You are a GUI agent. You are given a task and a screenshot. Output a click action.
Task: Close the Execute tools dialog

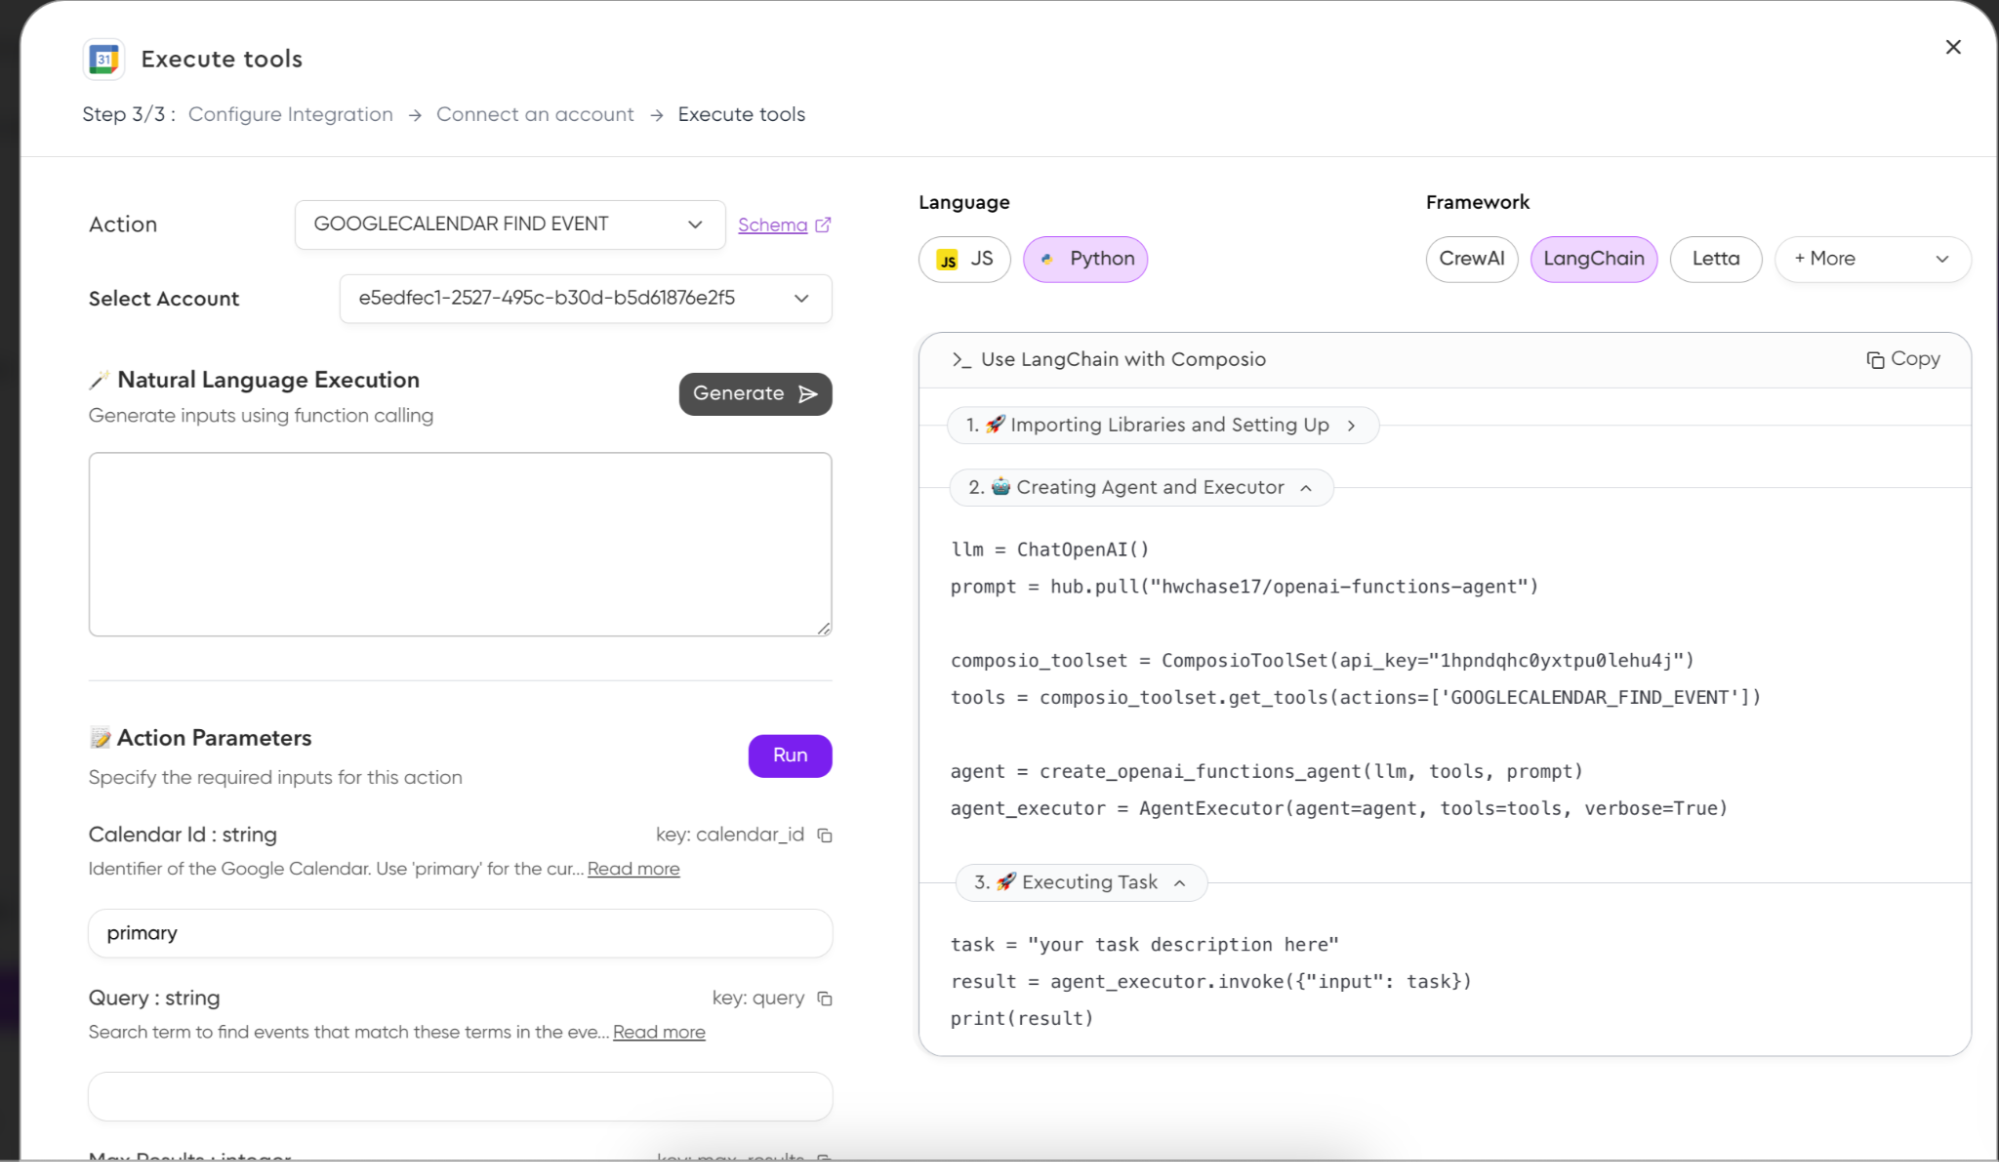pos(1952,47)
